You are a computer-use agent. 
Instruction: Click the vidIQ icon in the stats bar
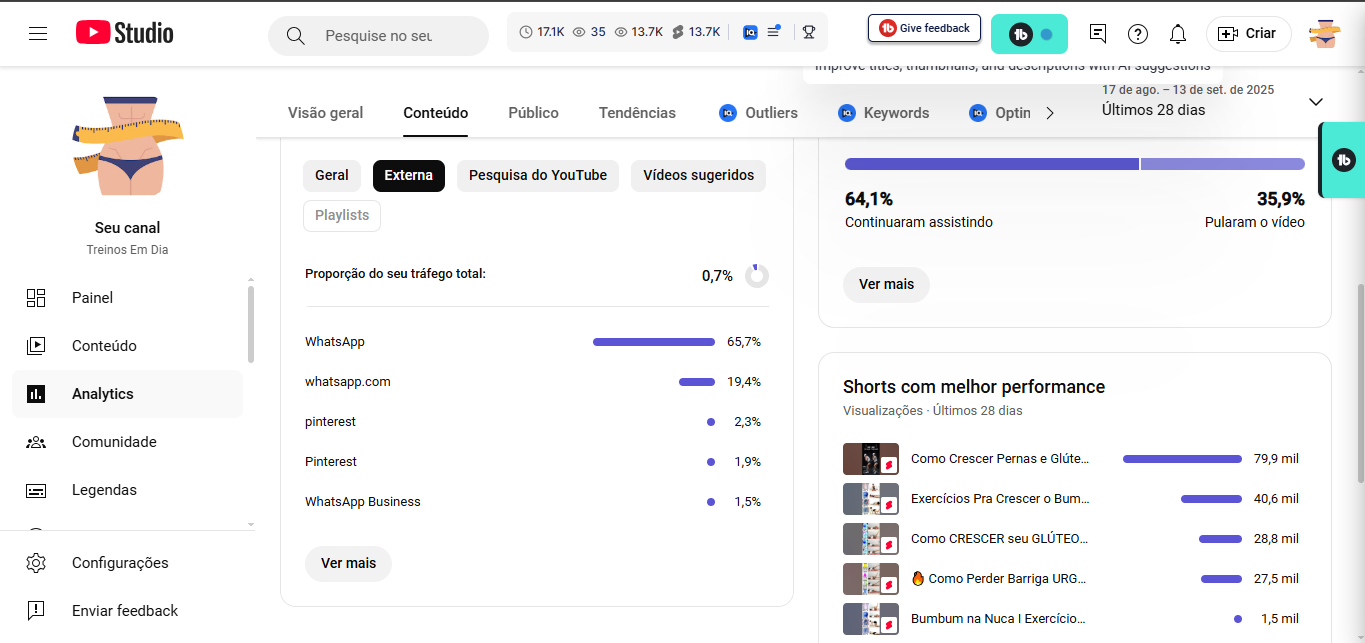click(750, 32)
